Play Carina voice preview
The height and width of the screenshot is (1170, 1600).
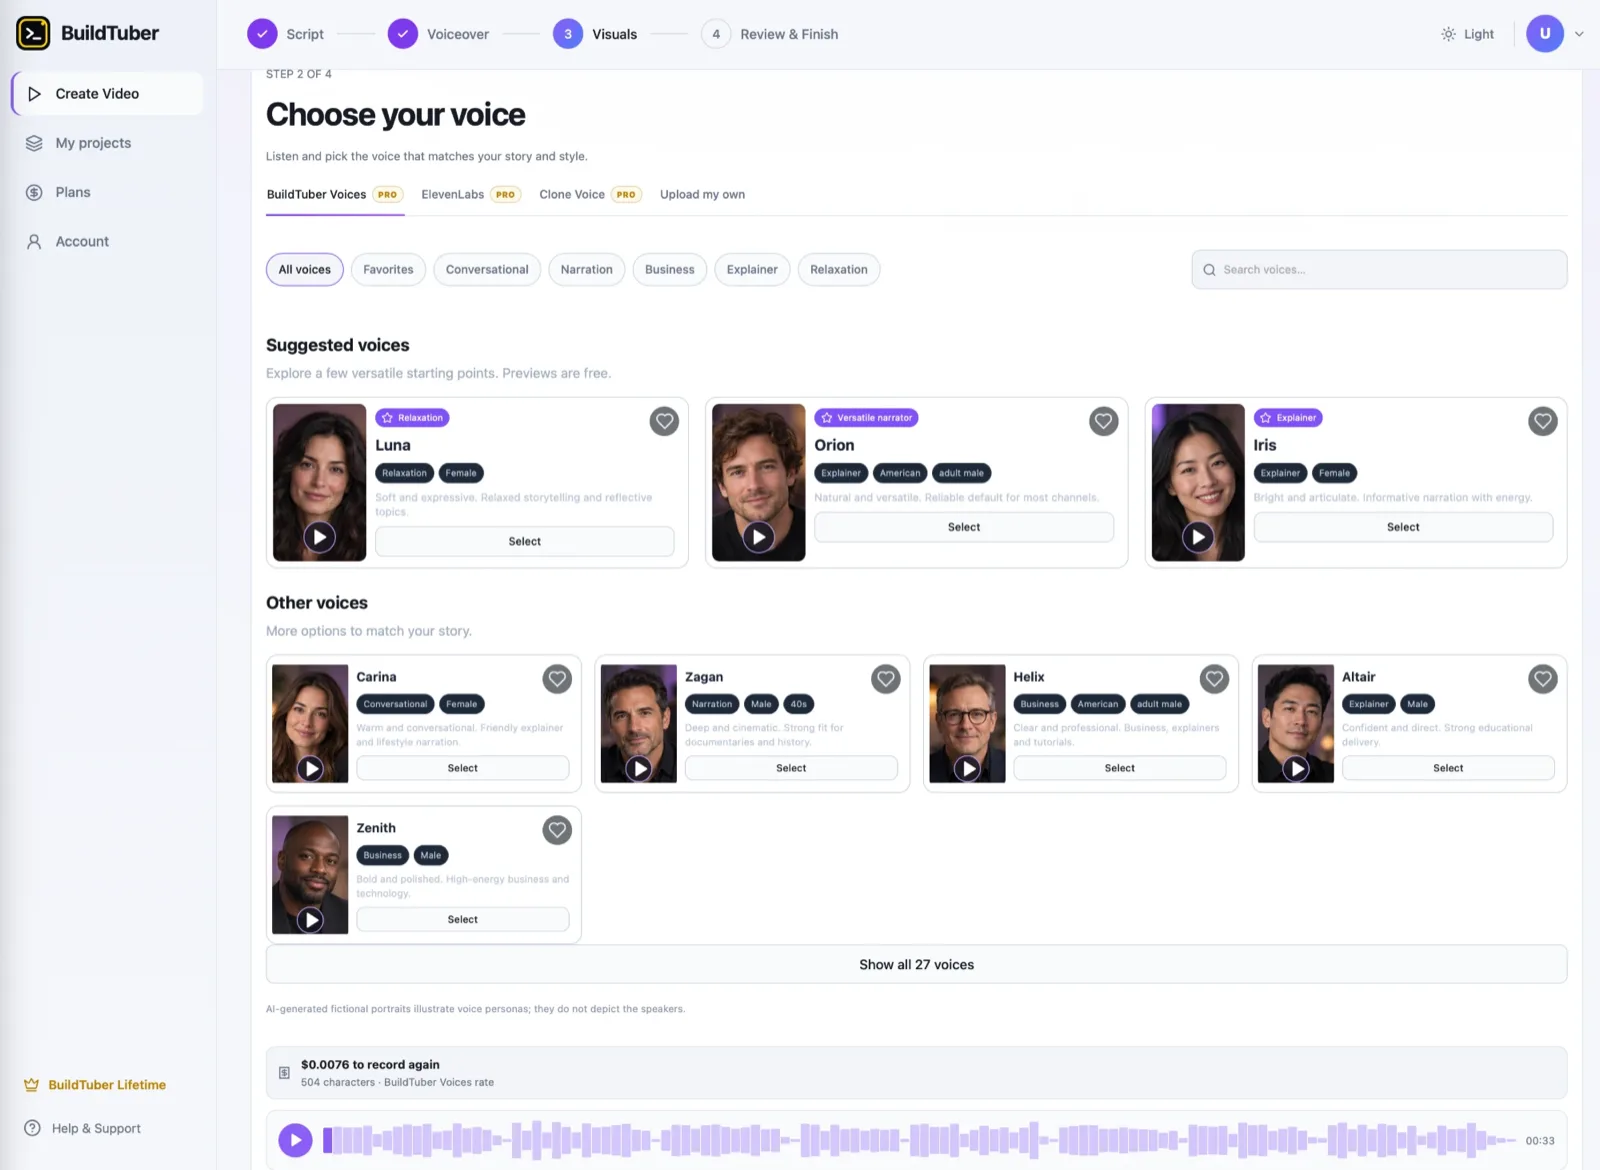[311, 768]
